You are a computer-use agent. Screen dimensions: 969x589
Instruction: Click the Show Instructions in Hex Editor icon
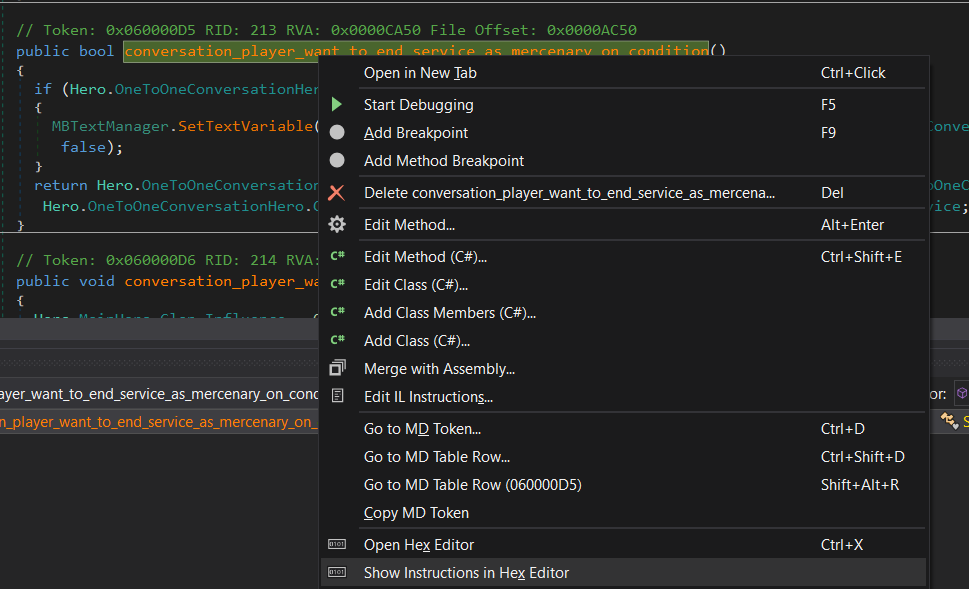click(337, 572)
